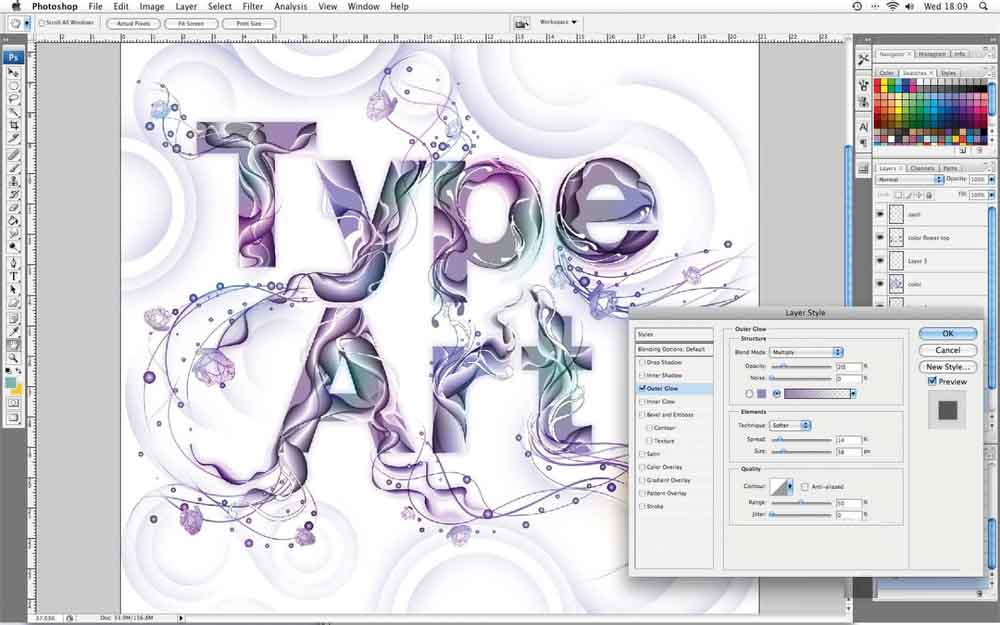Screen dimensions: 1000x625
Task: Click the Actual Pixels button
Action: (x=133, y=24)
